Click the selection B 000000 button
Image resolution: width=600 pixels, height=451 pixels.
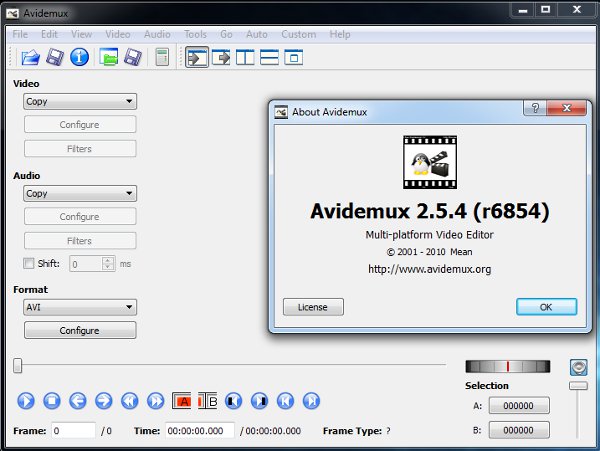[x=519, y=430]
